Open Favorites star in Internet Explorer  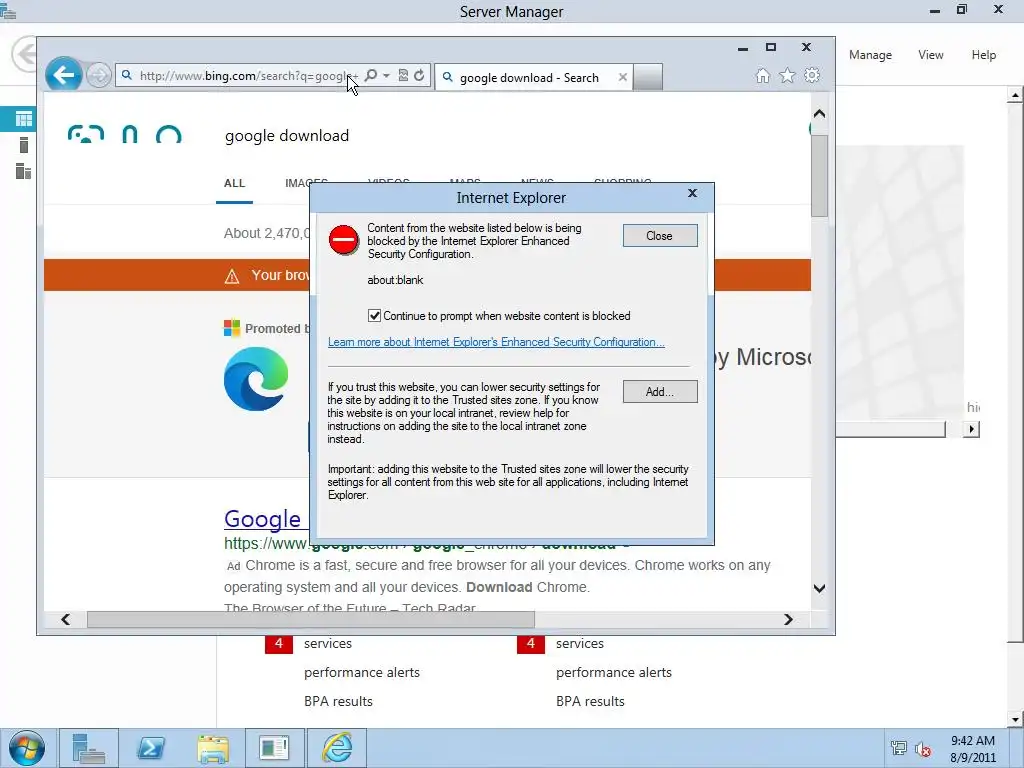pos(788,76)
